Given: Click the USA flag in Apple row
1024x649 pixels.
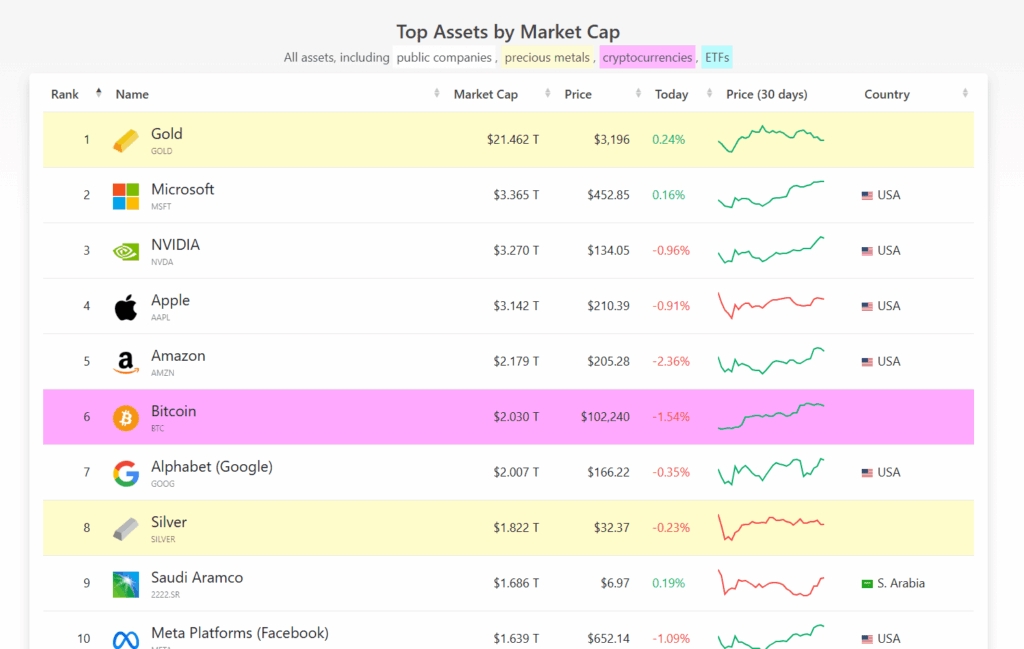Looking at the screenshot, I should [867, 306].
